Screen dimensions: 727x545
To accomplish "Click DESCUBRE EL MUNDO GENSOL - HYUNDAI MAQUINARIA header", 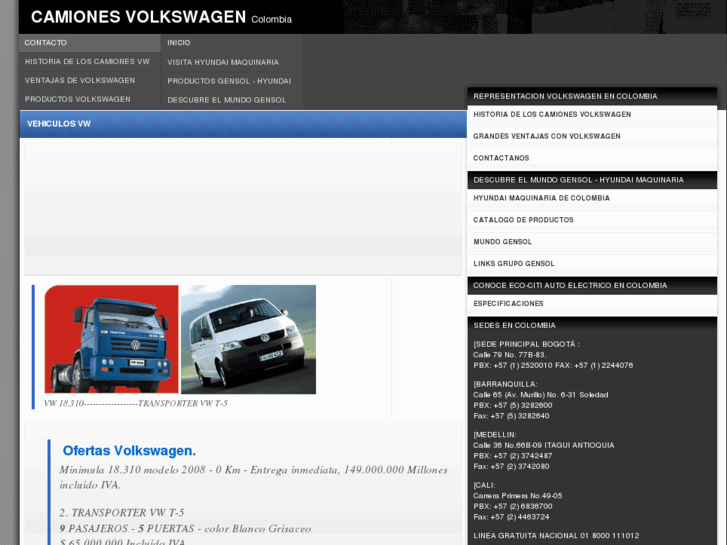I will coord(592,180).
